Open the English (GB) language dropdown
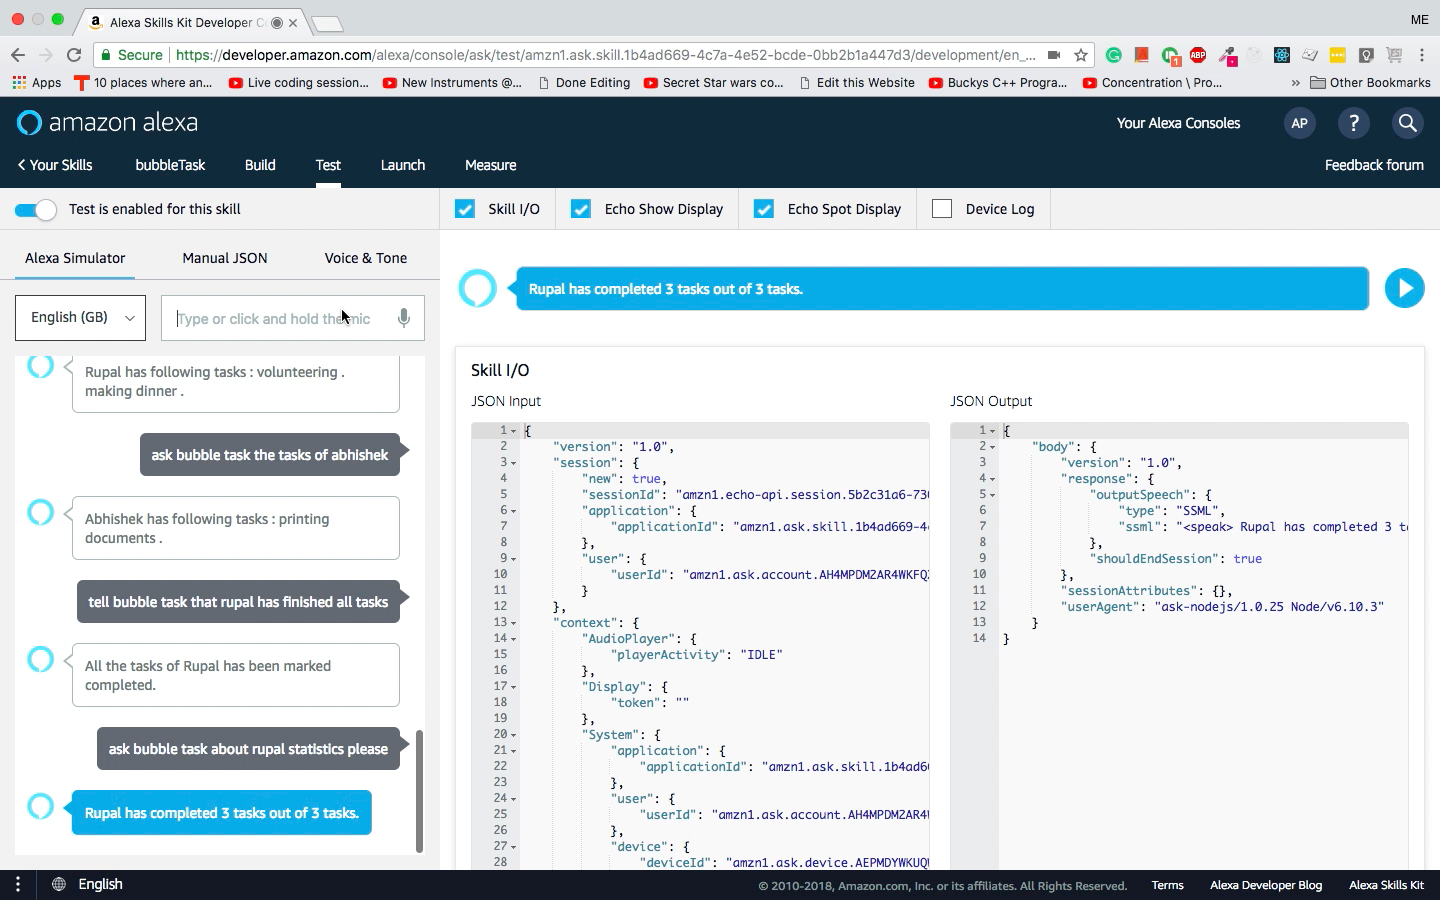The height and width of the screenshot is (900, 1440). tap(80, 318)
